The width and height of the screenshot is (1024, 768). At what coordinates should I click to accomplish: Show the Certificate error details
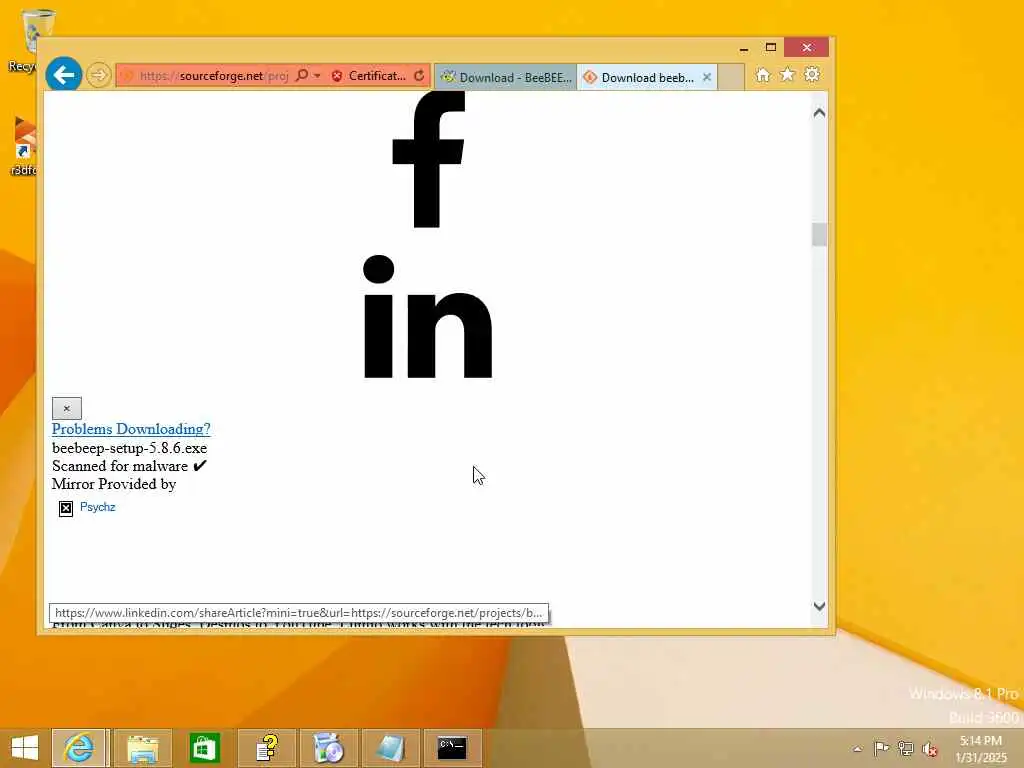(x=368, y=76)
